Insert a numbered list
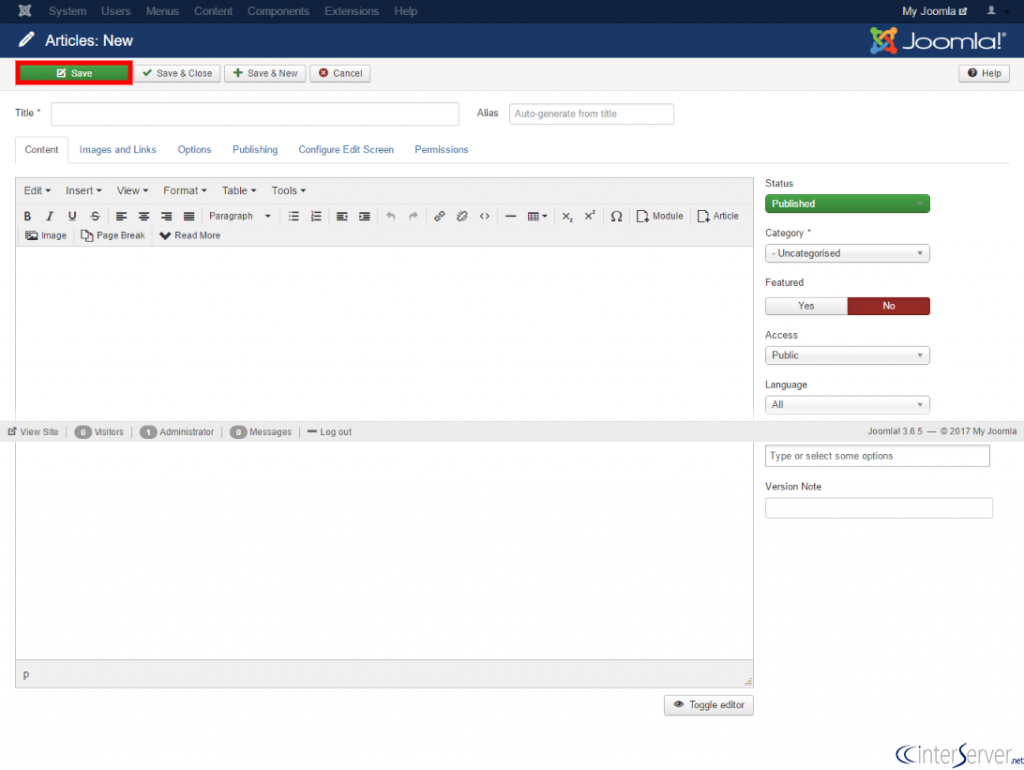Image resolution: width=1024 pixels, height=770 pixels. click(316, 216)
